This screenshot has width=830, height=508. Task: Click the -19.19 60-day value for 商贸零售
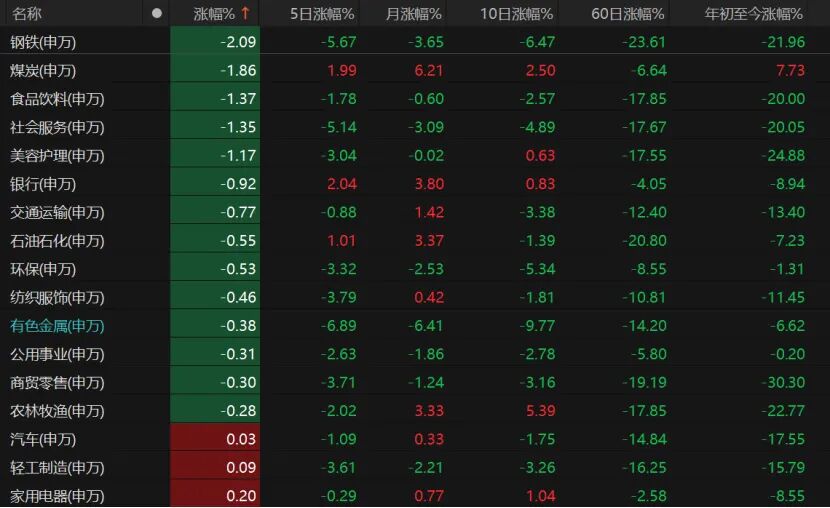coord(644,383)
